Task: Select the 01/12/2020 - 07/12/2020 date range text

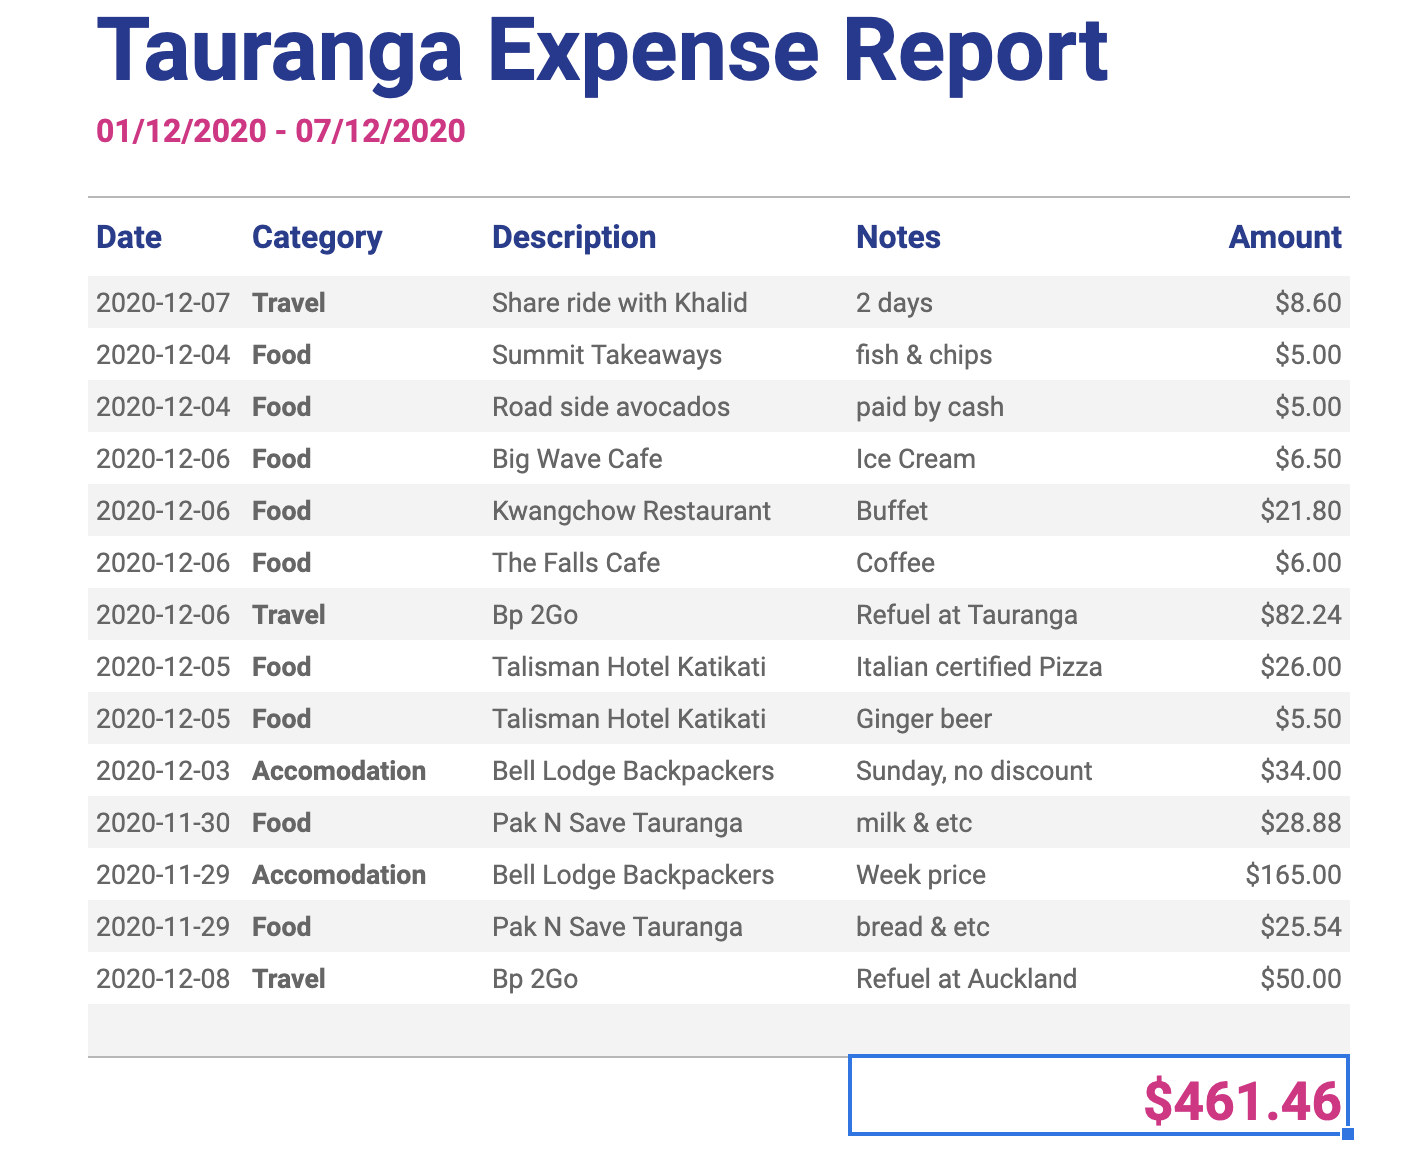Action: [x=280, y=131]
